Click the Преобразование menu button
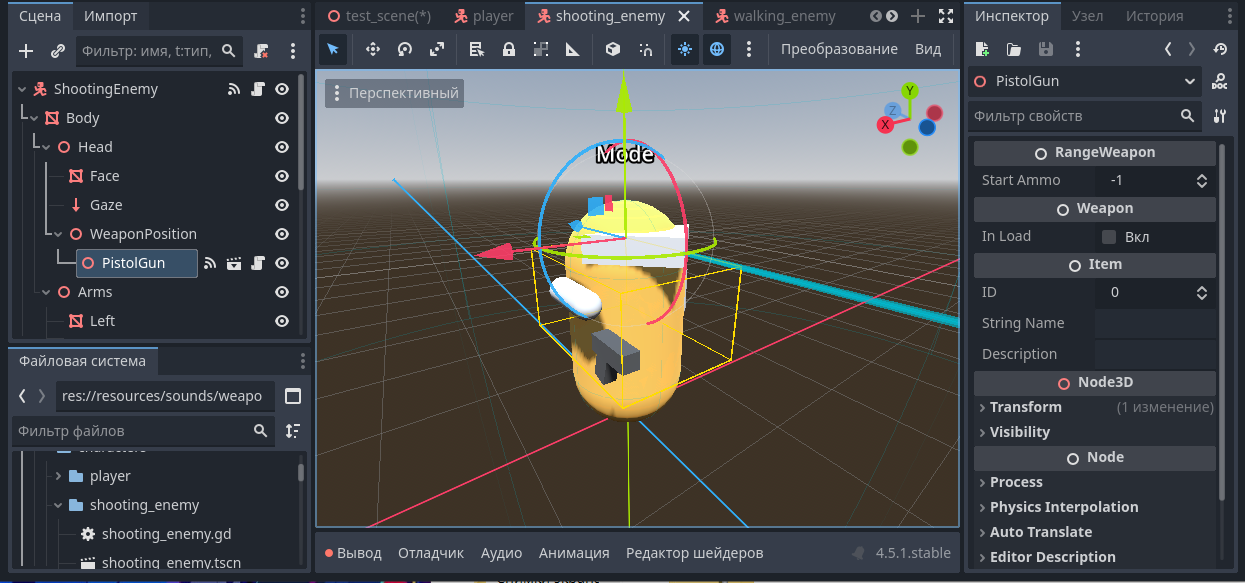 tap(839, 49)
